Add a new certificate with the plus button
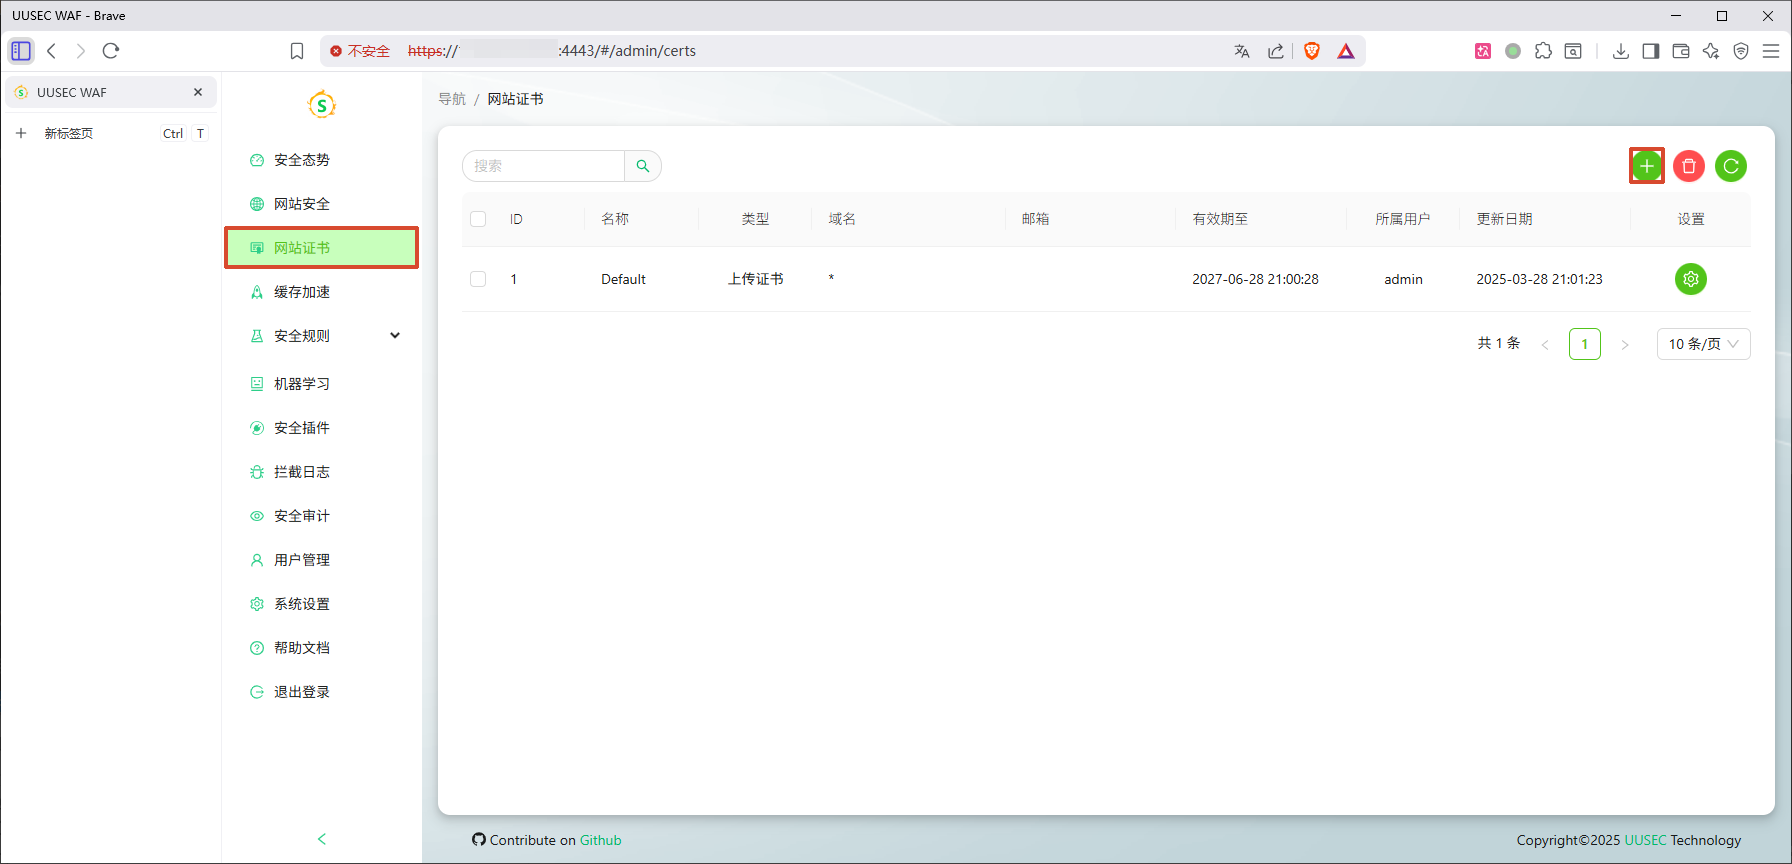The height and width of the screenshot is (864, 1792). coord(1647,166)
